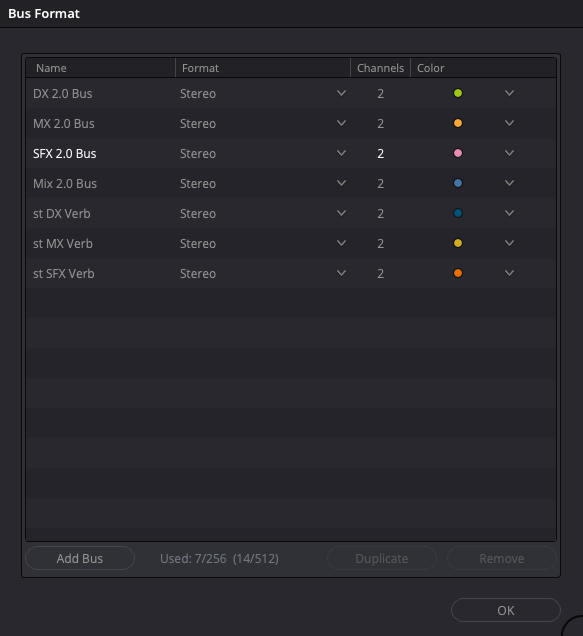This screenshot has height=636, width=583.
Task: Open format dropdown for DX 2.0 Bus
Action: coord(341,93)
